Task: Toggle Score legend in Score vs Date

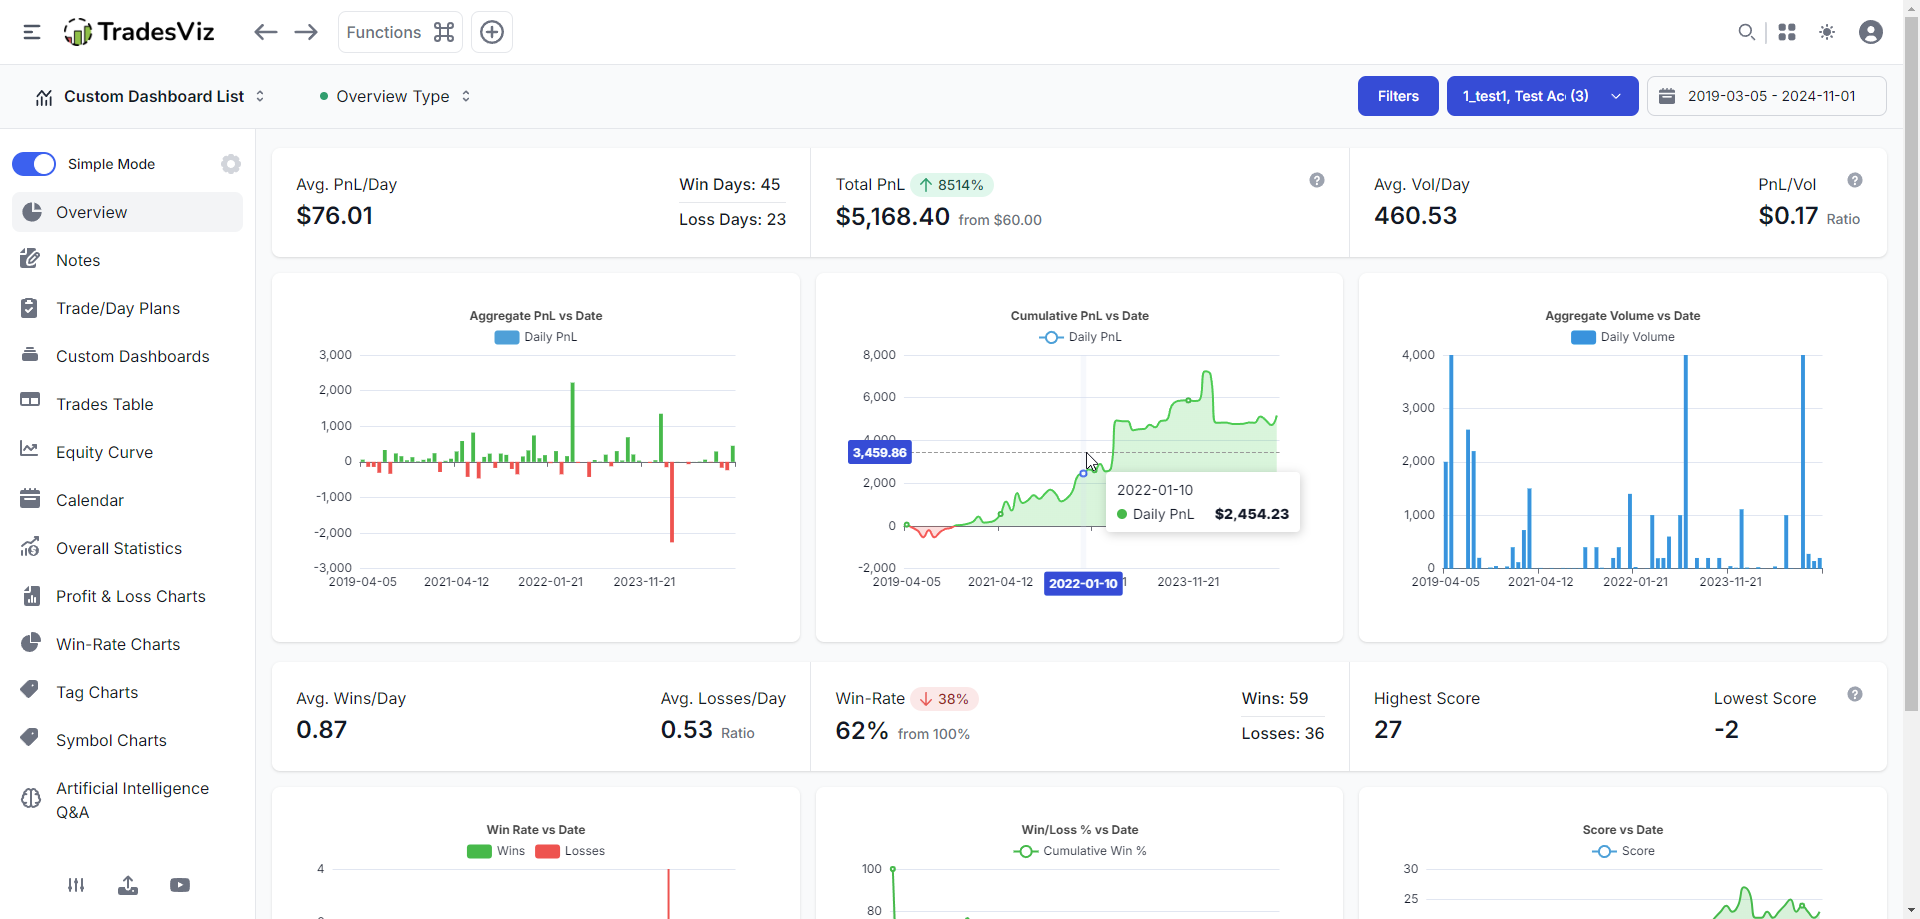Action: [x=1623, y=851]
